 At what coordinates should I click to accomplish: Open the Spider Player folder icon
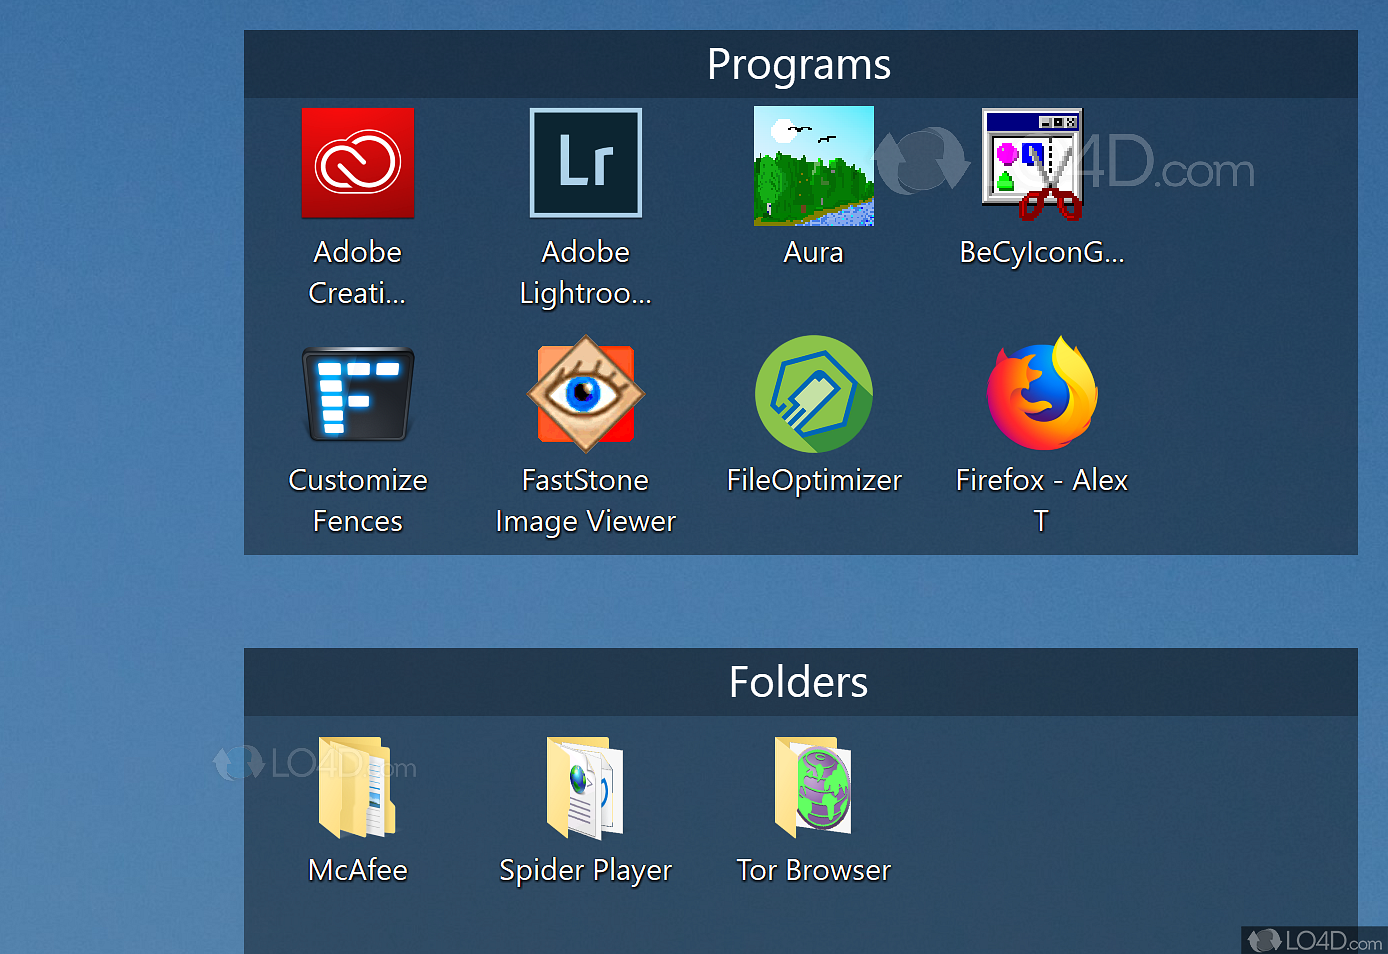click(x=585, y=787)
